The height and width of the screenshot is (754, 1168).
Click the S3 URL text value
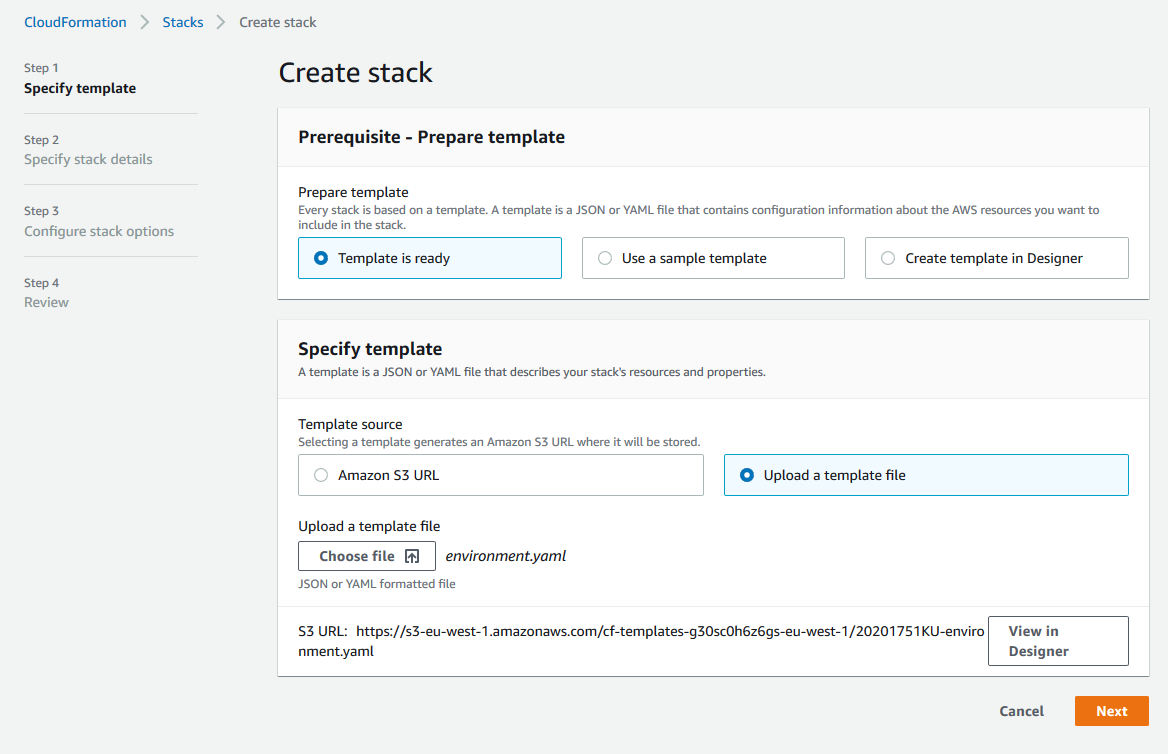coord(641,641)
